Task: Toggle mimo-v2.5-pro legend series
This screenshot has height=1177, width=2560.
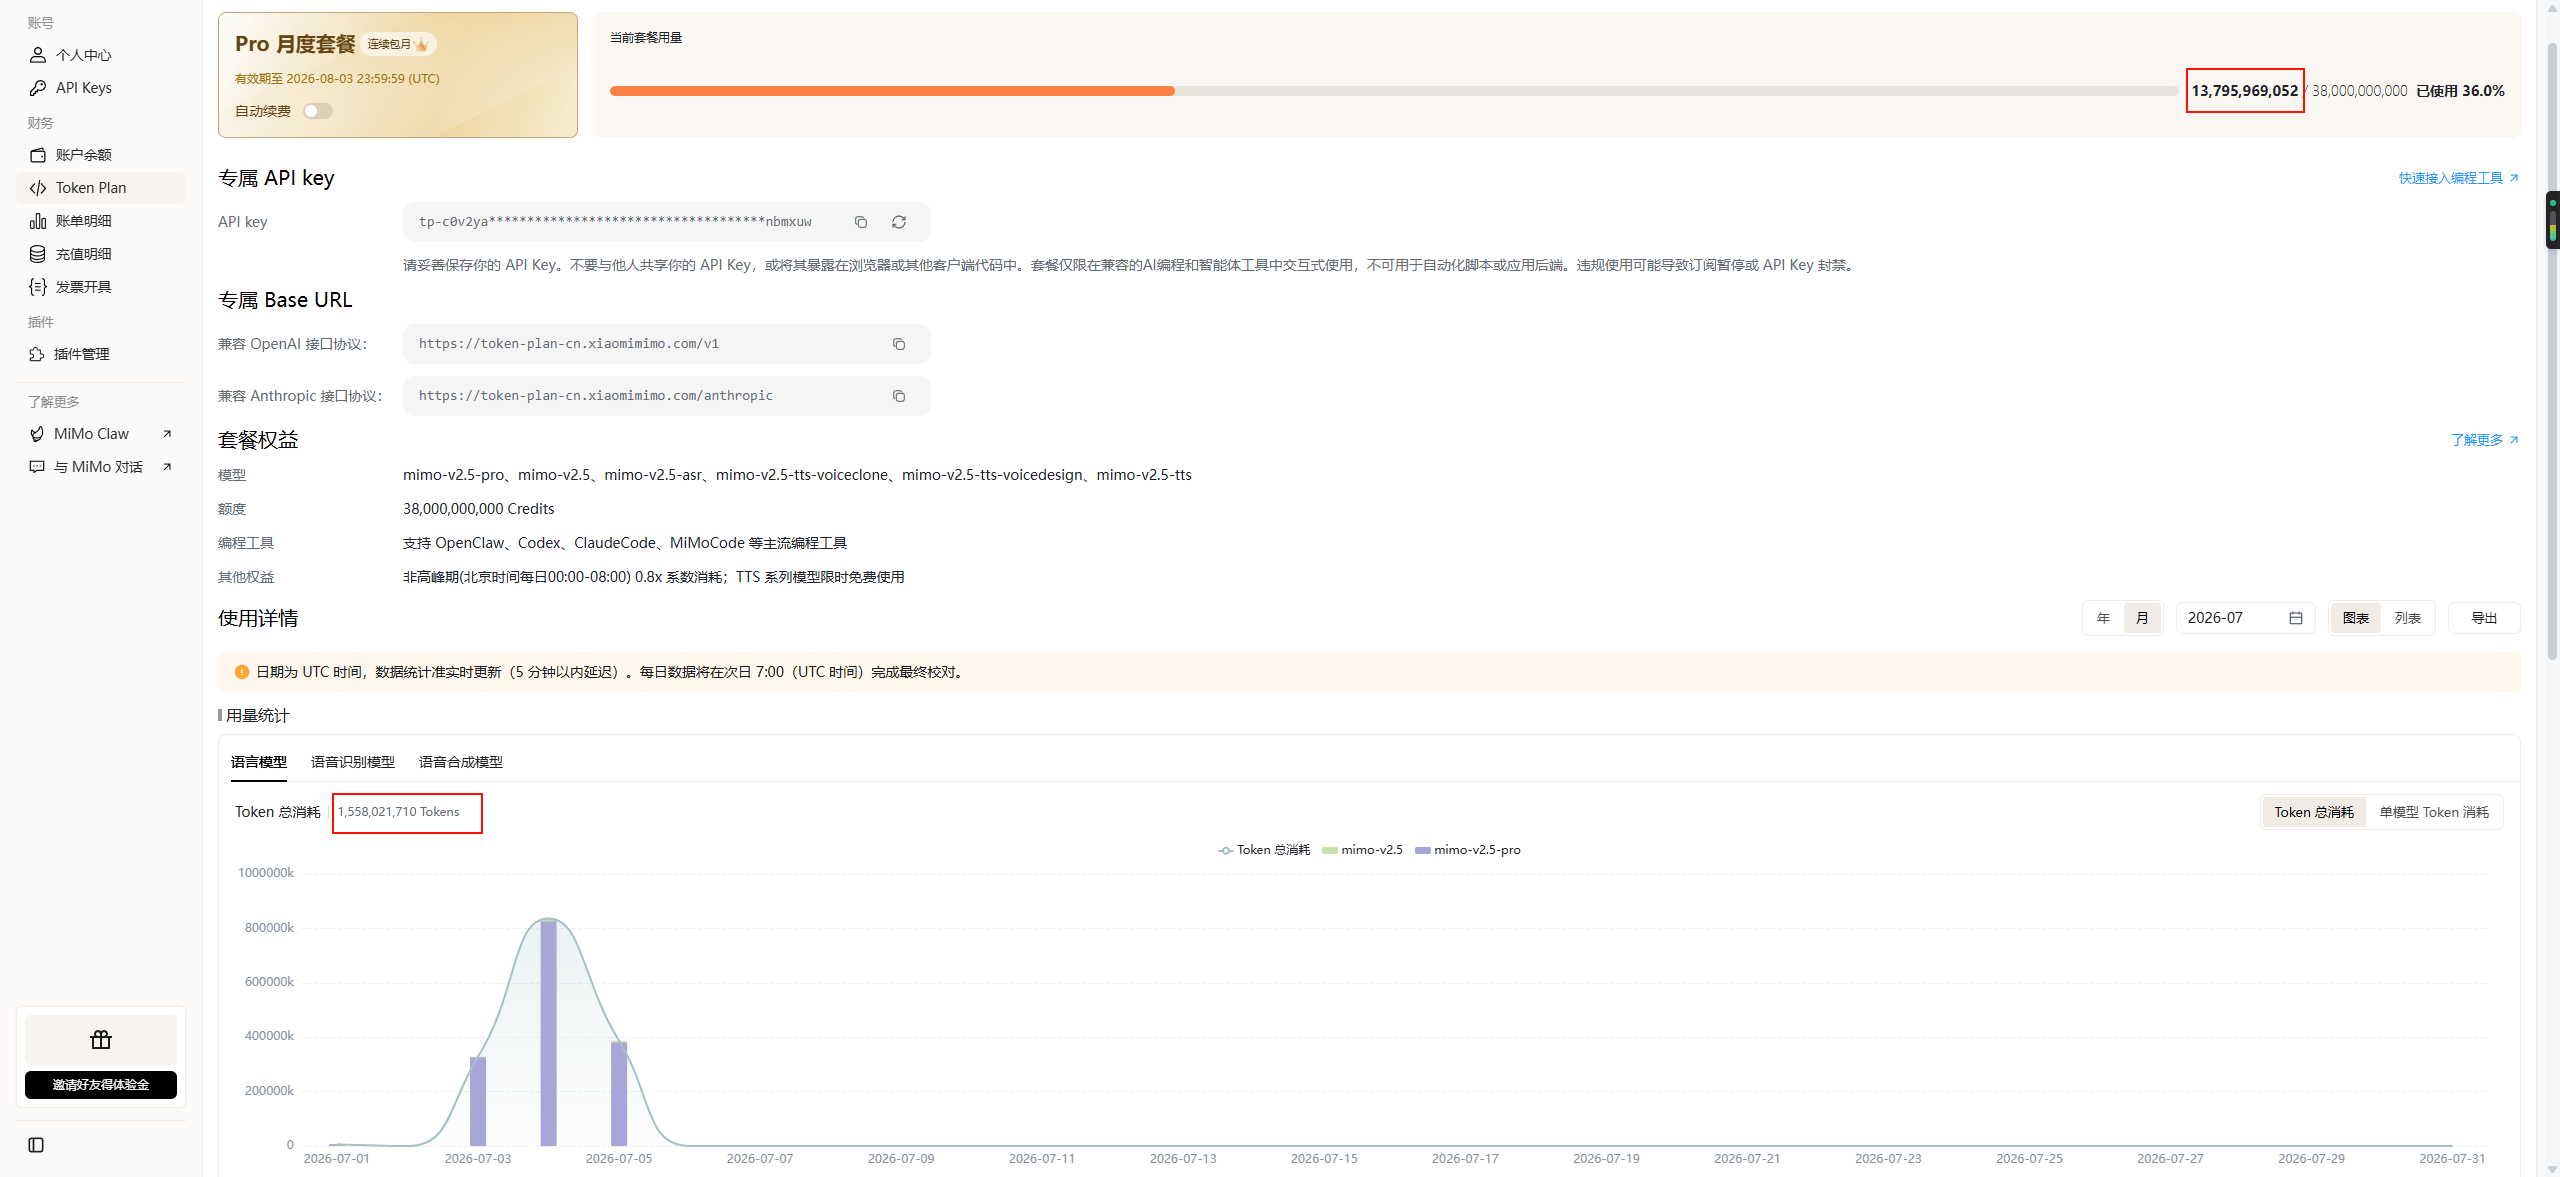Action: (1468, 850)
